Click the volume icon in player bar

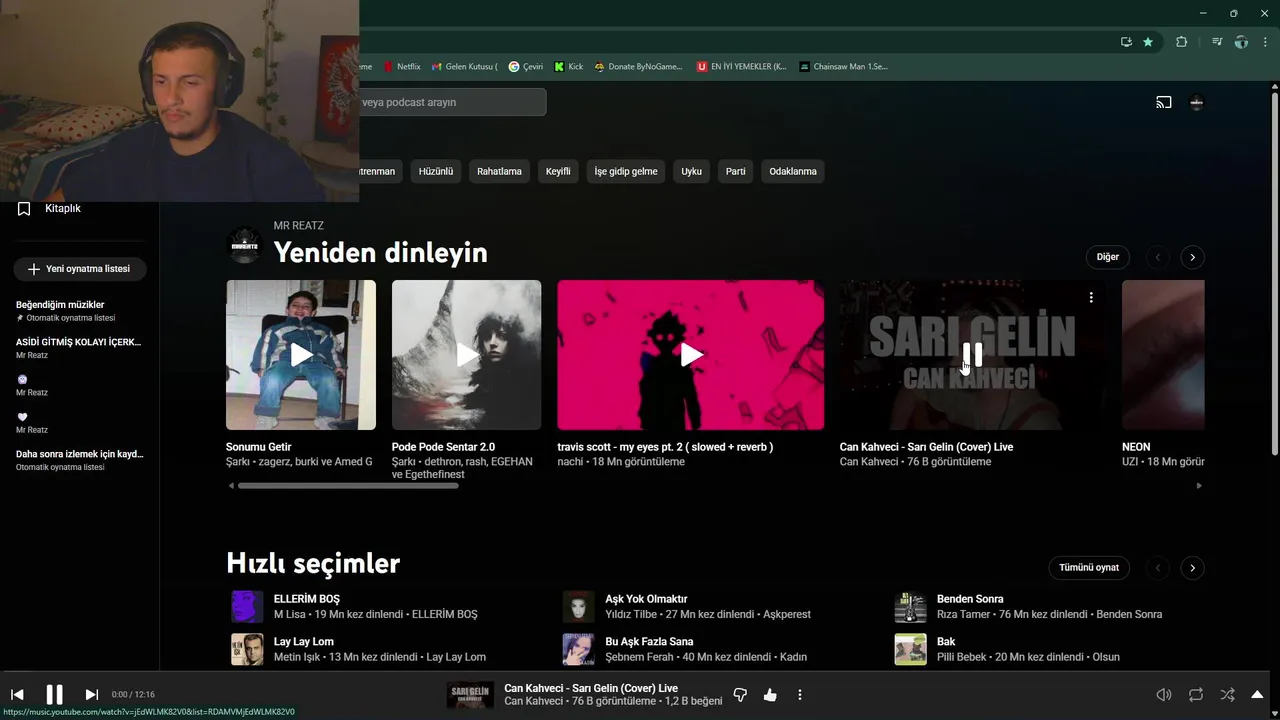1164,694
